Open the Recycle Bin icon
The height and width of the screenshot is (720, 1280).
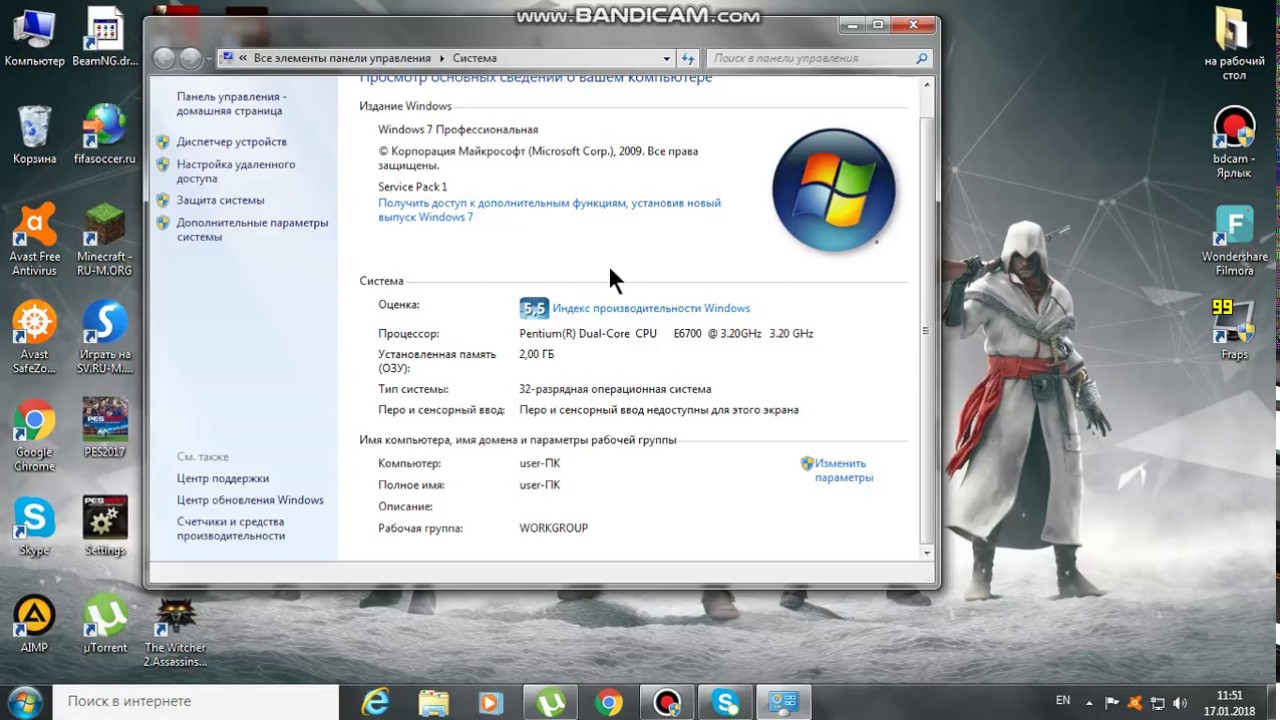34,135
